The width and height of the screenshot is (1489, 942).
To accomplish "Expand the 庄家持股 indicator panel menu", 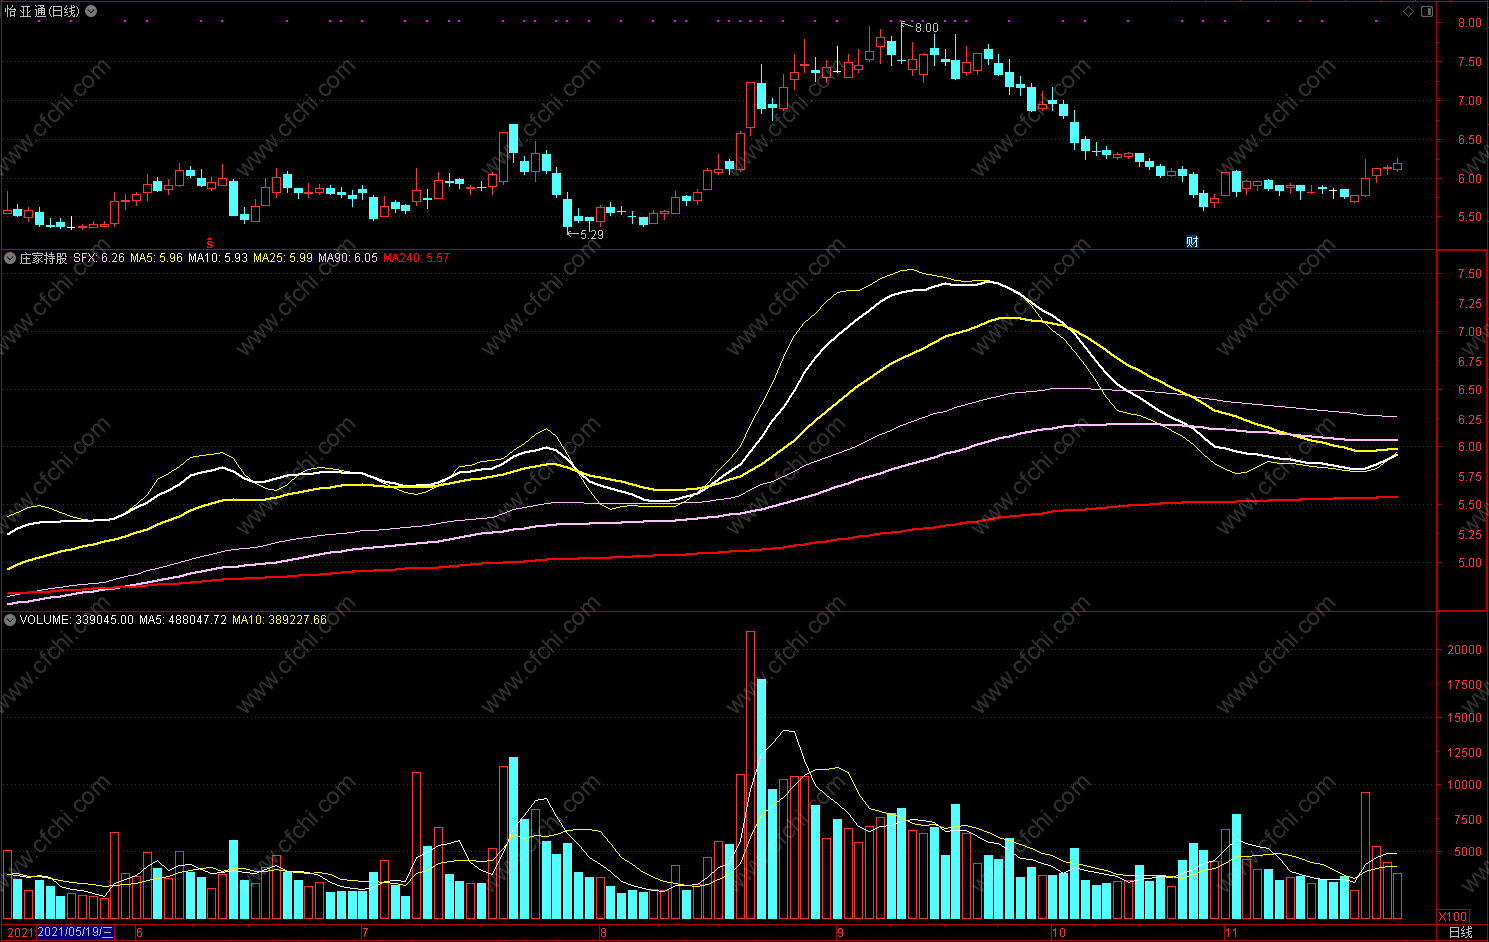I will (x=10, y=258).
